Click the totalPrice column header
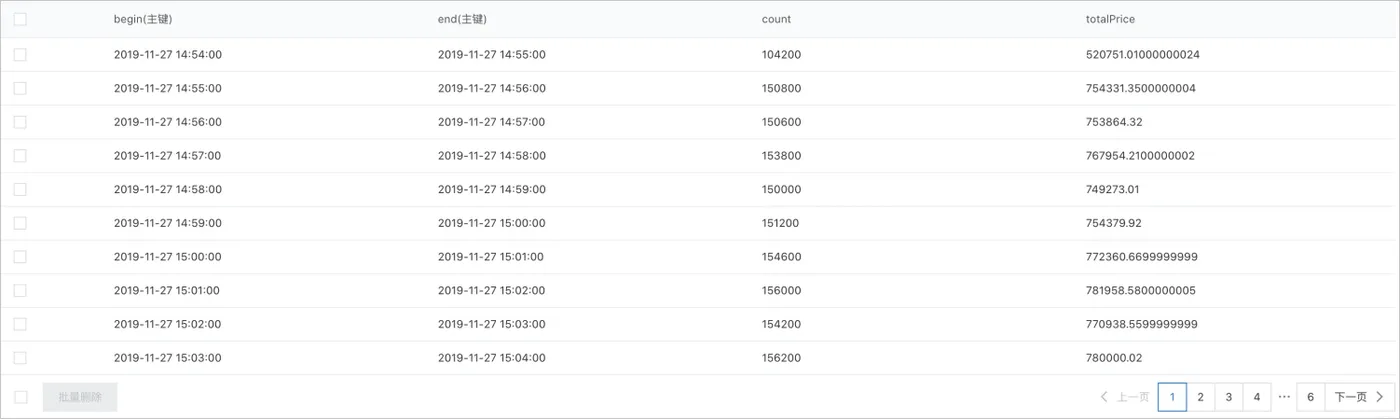The height and width of the screenshot is (419, 1400). click(x=1110, y=19)
